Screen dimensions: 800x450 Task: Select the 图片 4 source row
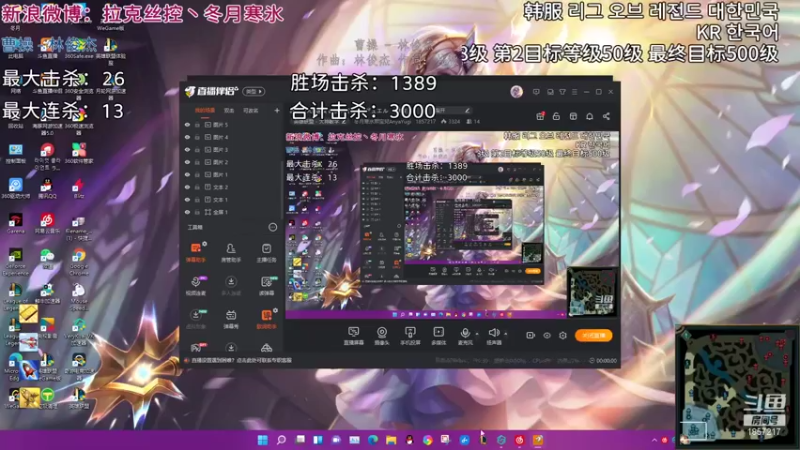(232, 137)
